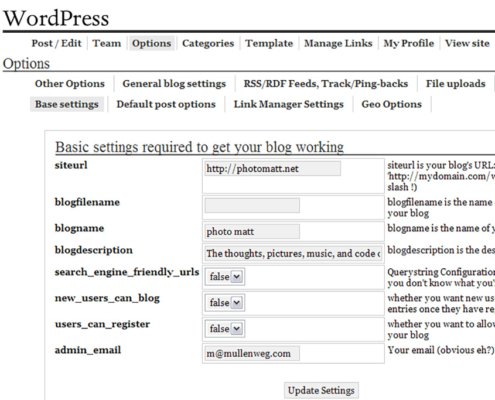The width and height of the screenshot is (495, 400).
Task: Click the admin_email input field
Action: click(x=252, y=353)
